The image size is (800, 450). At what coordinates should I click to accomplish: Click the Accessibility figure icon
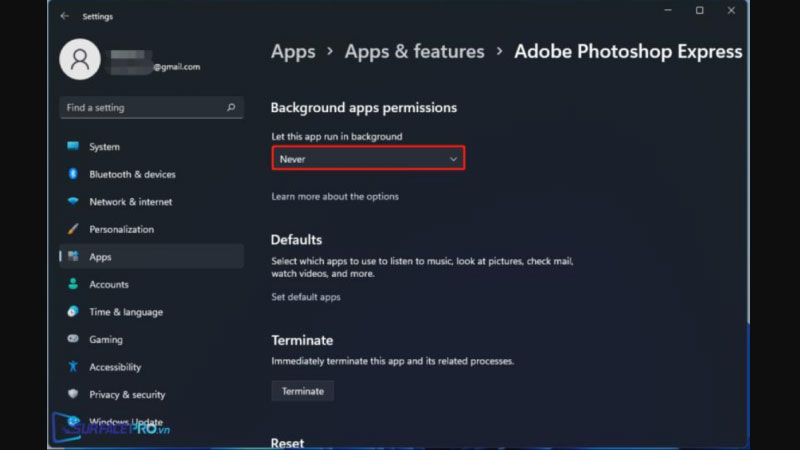pos(73,367)
